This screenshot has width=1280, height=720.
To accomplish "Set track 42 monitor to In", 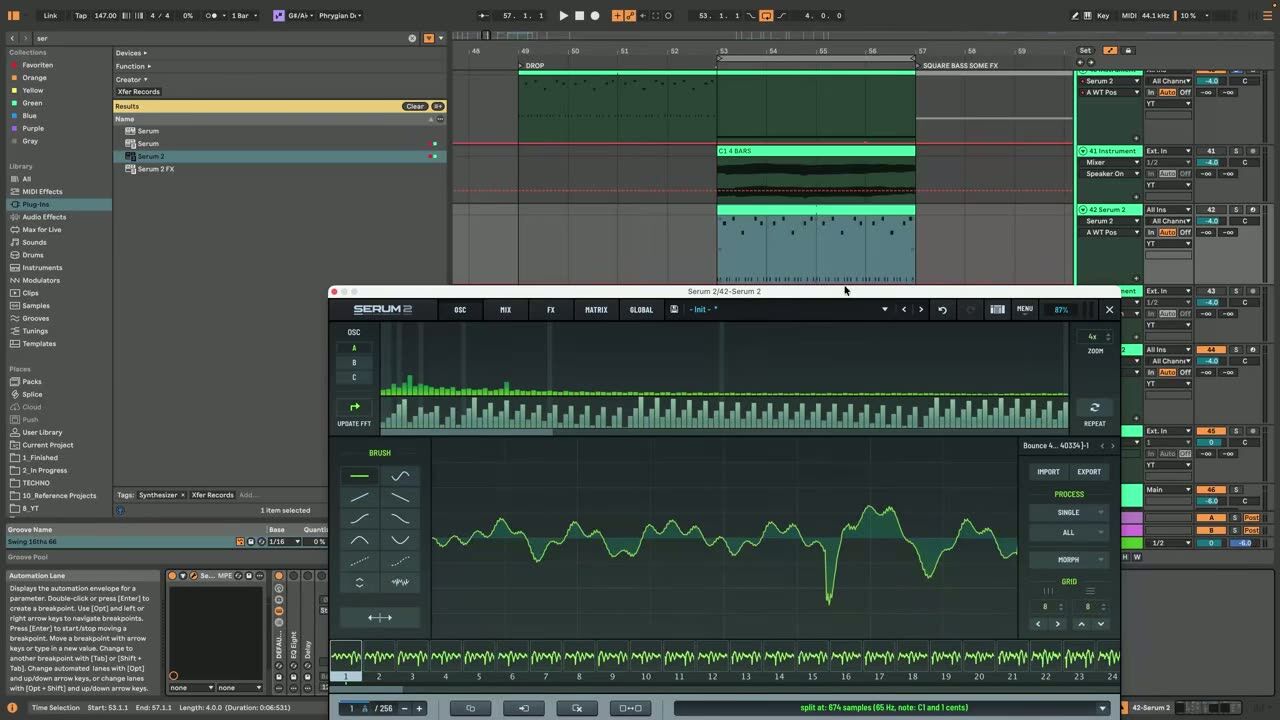I will click(1151, 232).
